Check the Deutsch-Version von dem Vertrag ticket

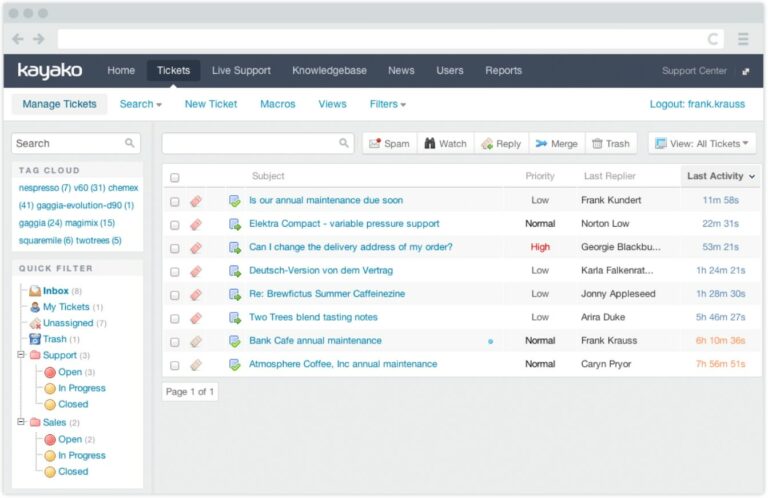tap(174, 272)
